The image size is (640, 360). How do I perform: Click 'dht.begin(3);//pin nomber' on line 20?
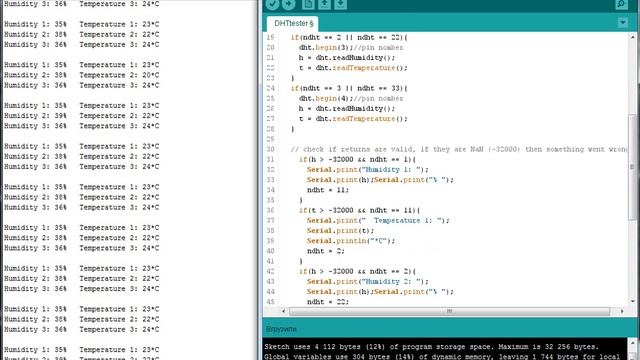(x=351, y=47)
